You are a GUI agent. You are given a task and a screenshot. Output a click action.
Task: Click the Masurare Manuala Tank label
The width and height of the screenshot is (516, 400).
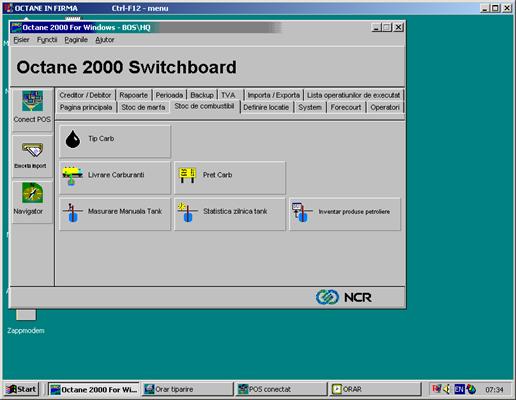[125, 211]
